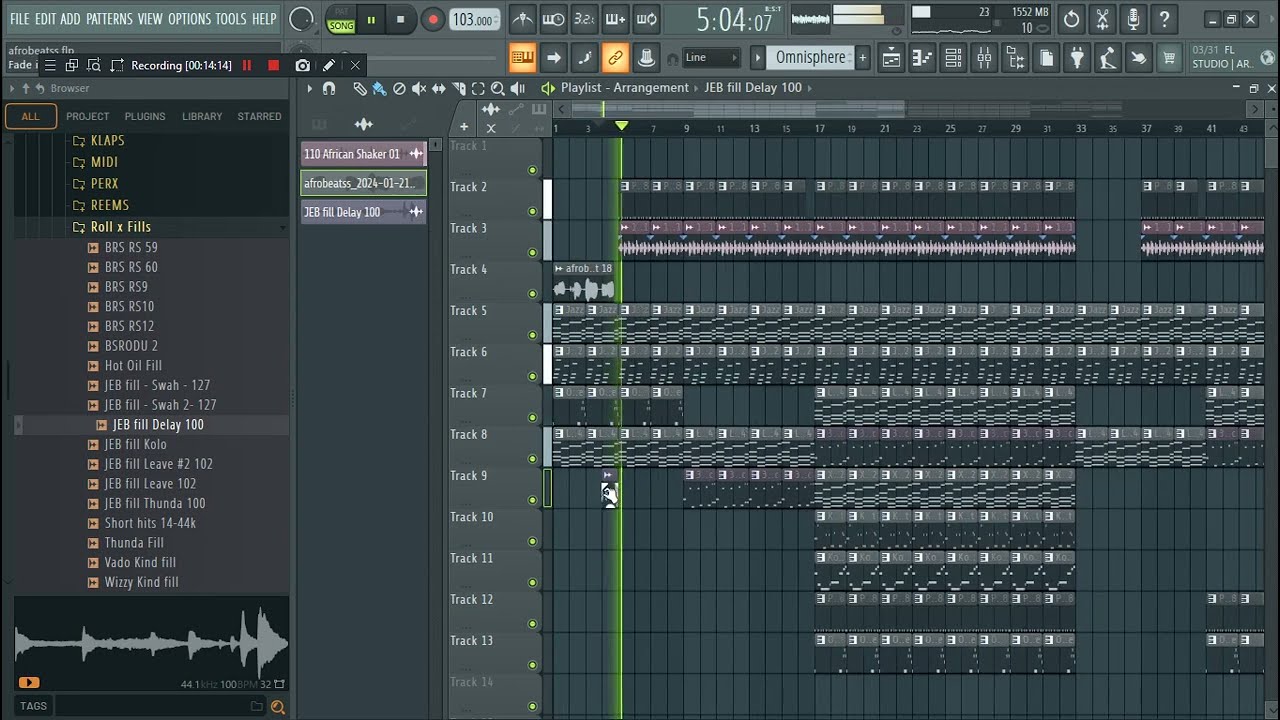Open the plugin picker icon

(1015, 58)
